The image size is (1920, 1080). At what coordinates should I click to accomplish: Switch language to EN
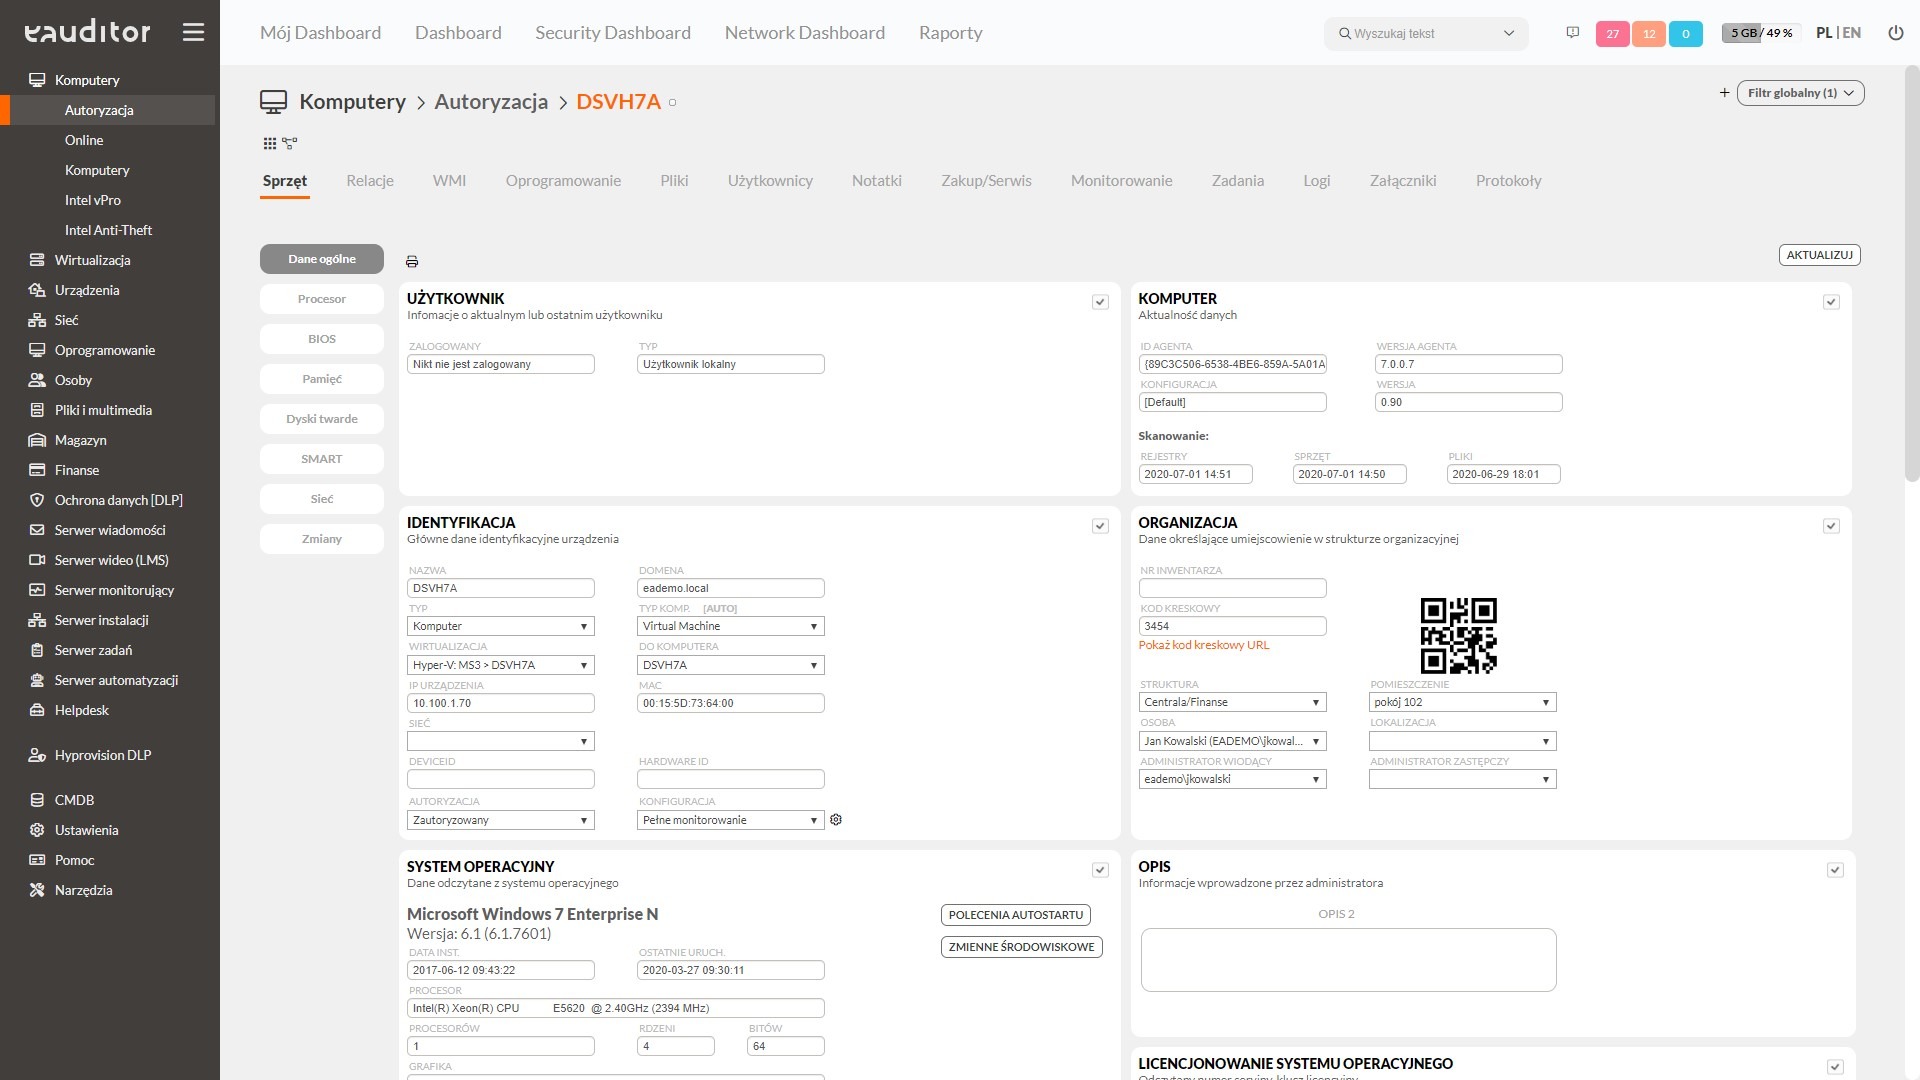[x=1852, y=33]
